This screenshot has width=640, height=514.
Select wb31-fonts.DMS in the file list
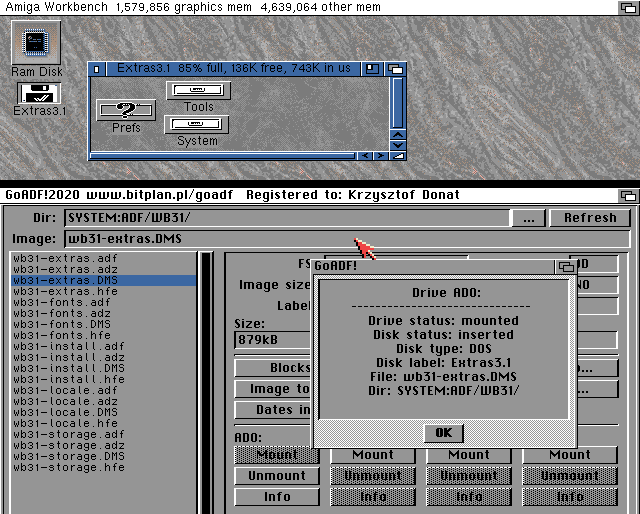104,325
